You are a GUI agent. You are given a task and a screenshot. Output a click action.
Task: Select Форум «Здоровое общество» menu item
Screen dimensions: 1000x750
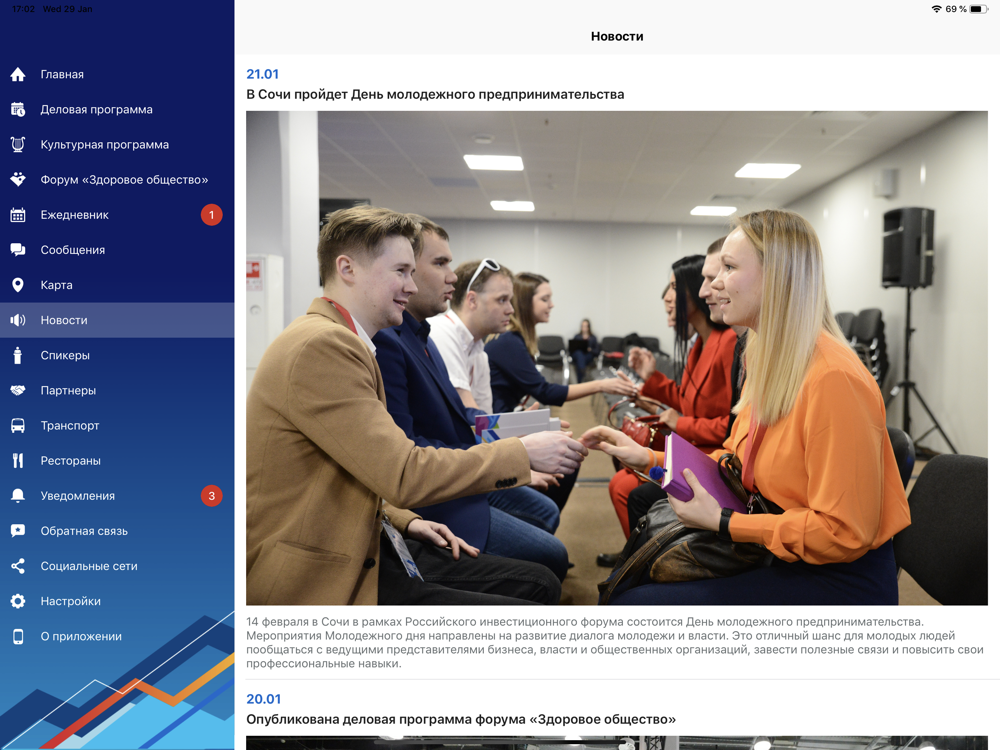(x=117, y=180)
